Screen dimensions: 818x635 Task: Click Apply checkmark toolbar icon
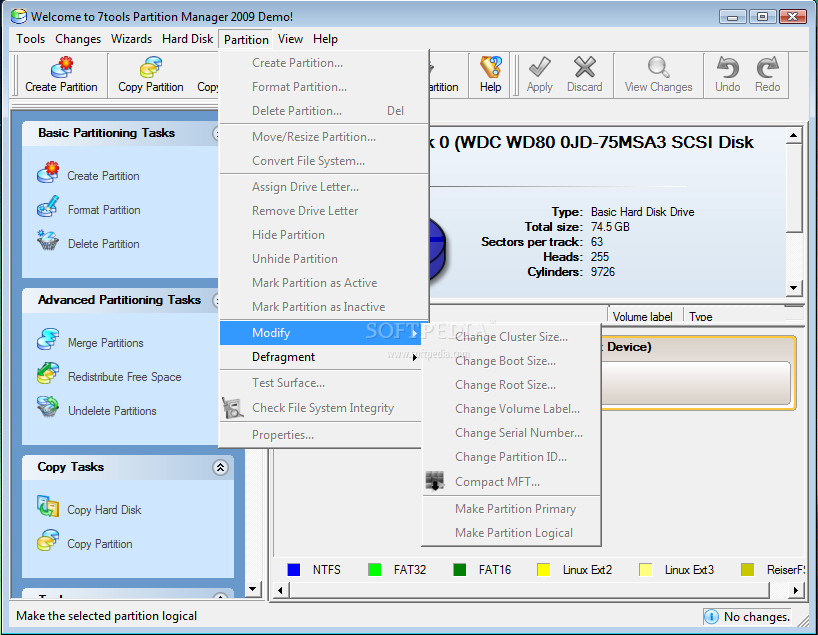click(x=539, y=67)
